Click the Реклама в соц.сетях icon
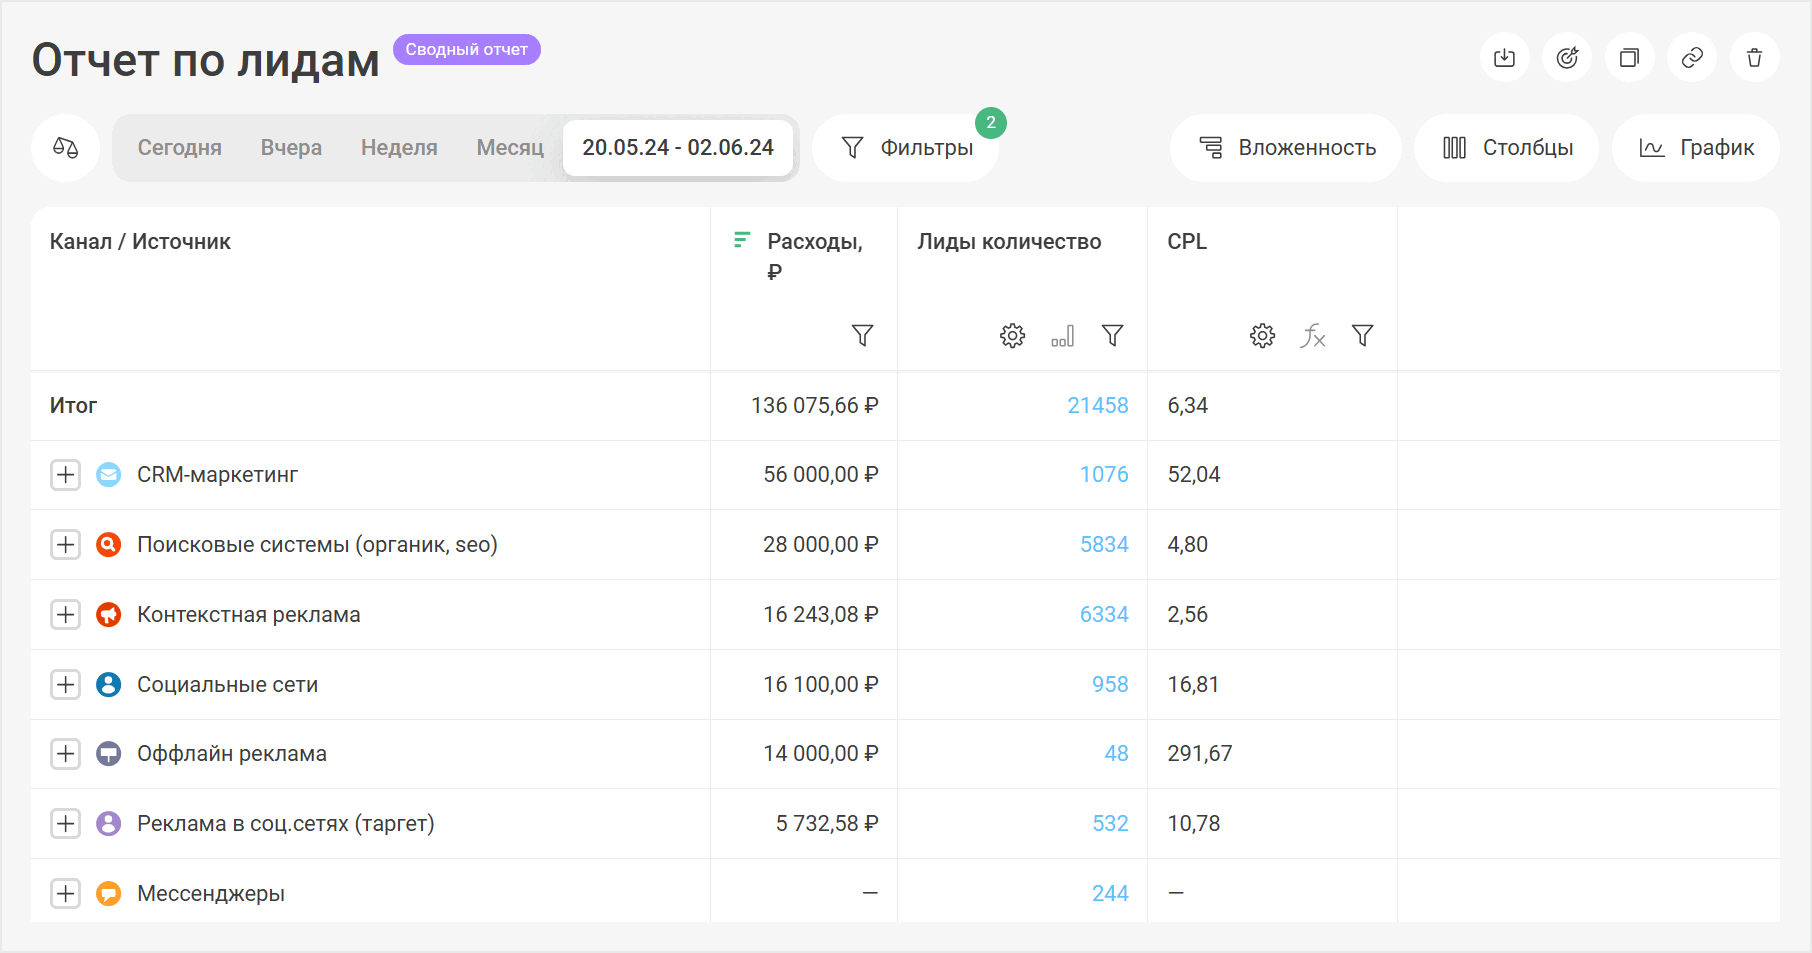 [109, 824]
